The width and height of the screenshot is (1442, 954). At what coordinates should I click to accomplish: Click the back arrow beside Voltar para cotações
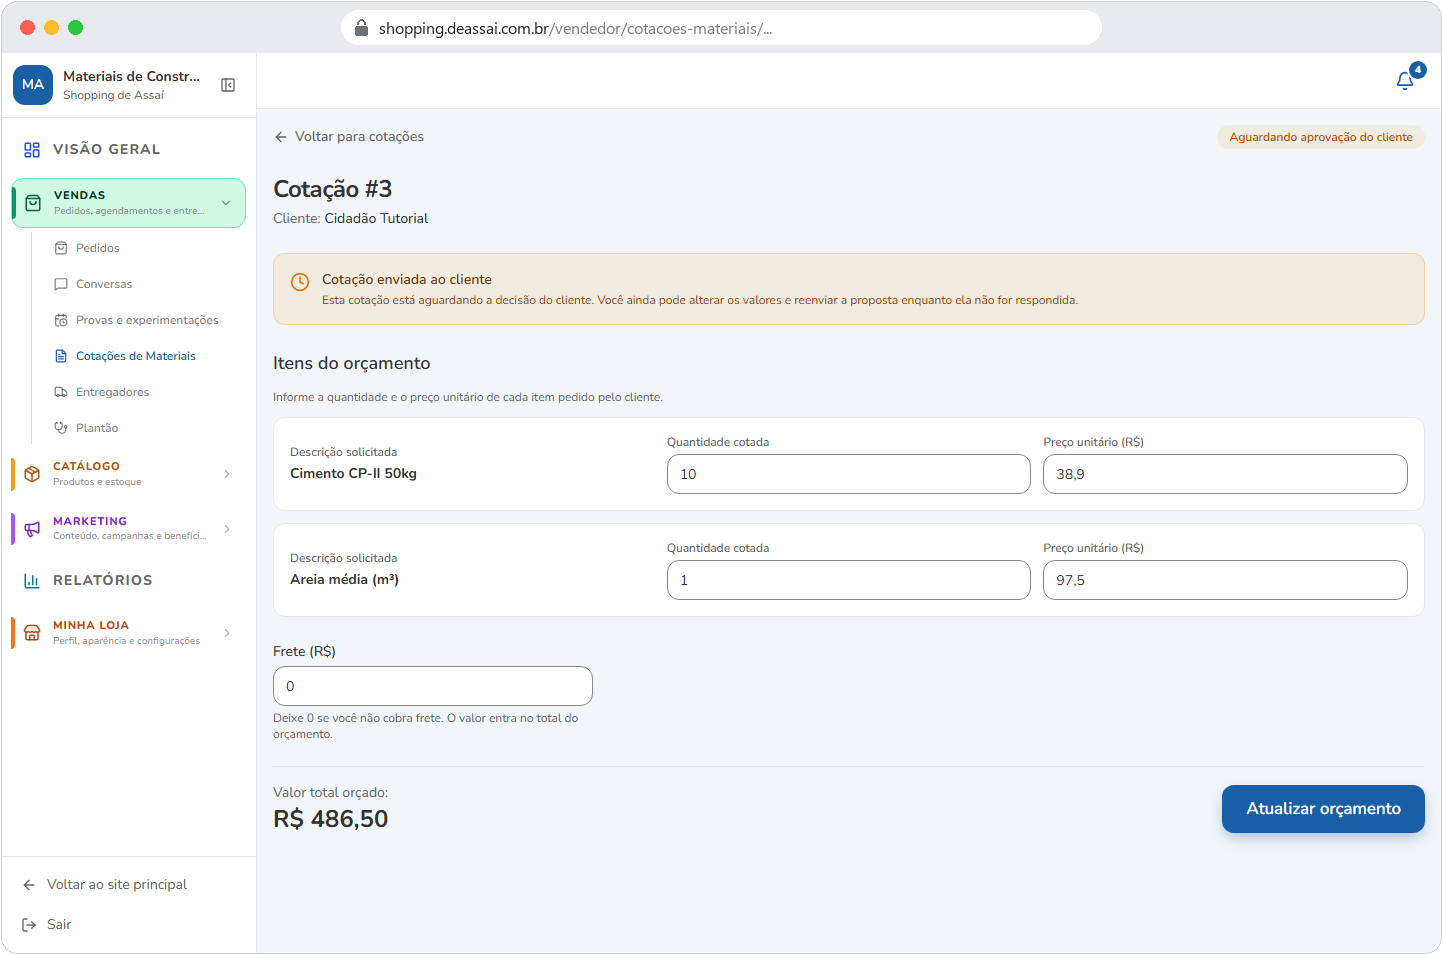tap(281, 137)
